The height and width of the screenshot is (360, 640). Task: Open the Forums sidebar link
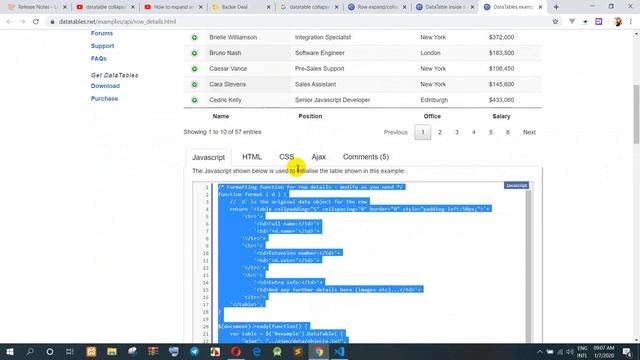(x=102, y=33)
